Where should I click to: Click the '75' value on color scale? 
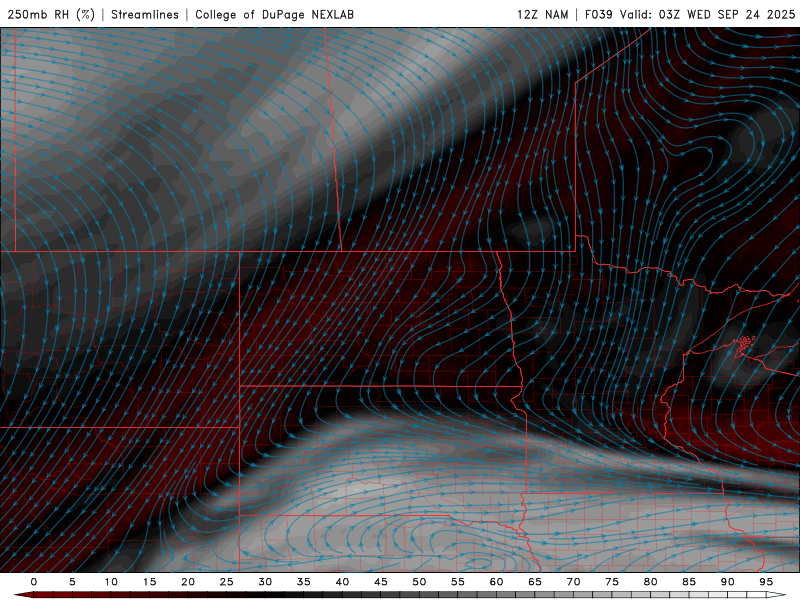click(x=612, y=582)
